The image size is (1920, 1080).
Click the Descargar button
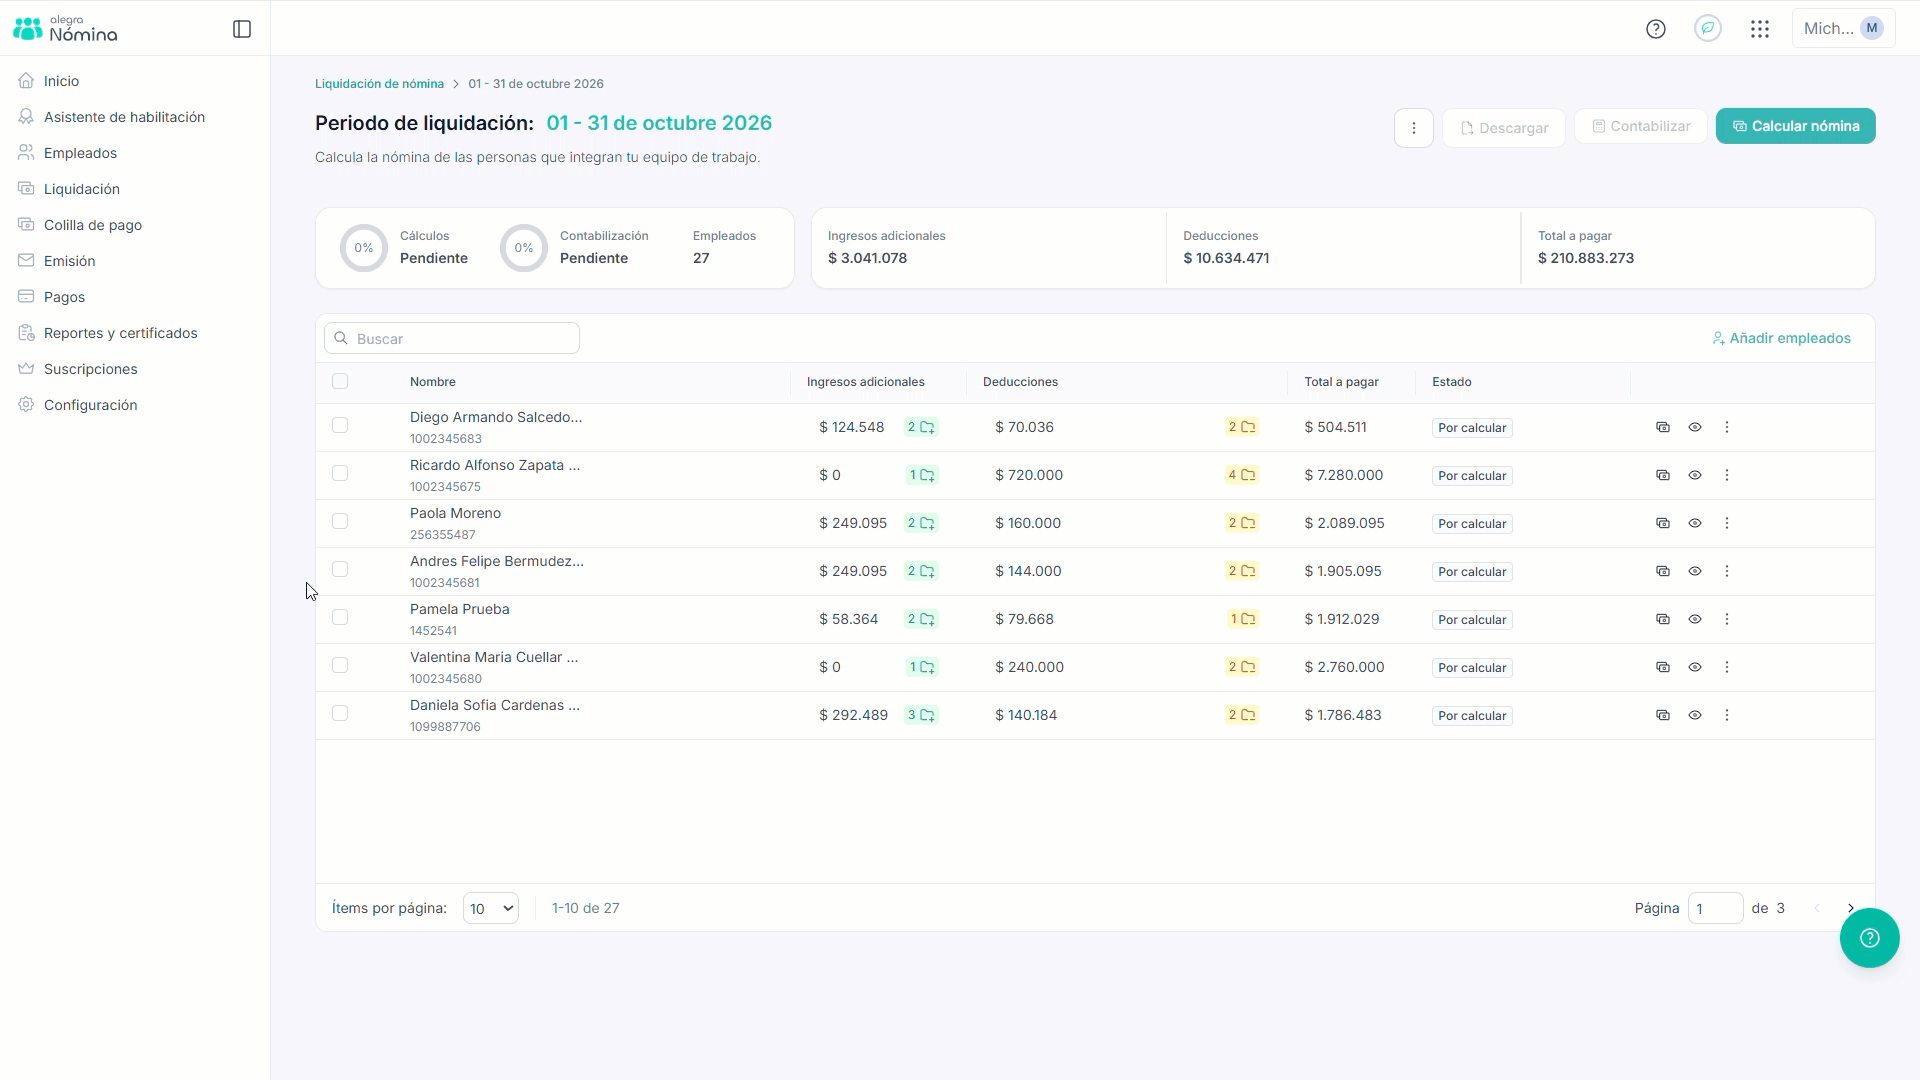(x=1504, y=128)
